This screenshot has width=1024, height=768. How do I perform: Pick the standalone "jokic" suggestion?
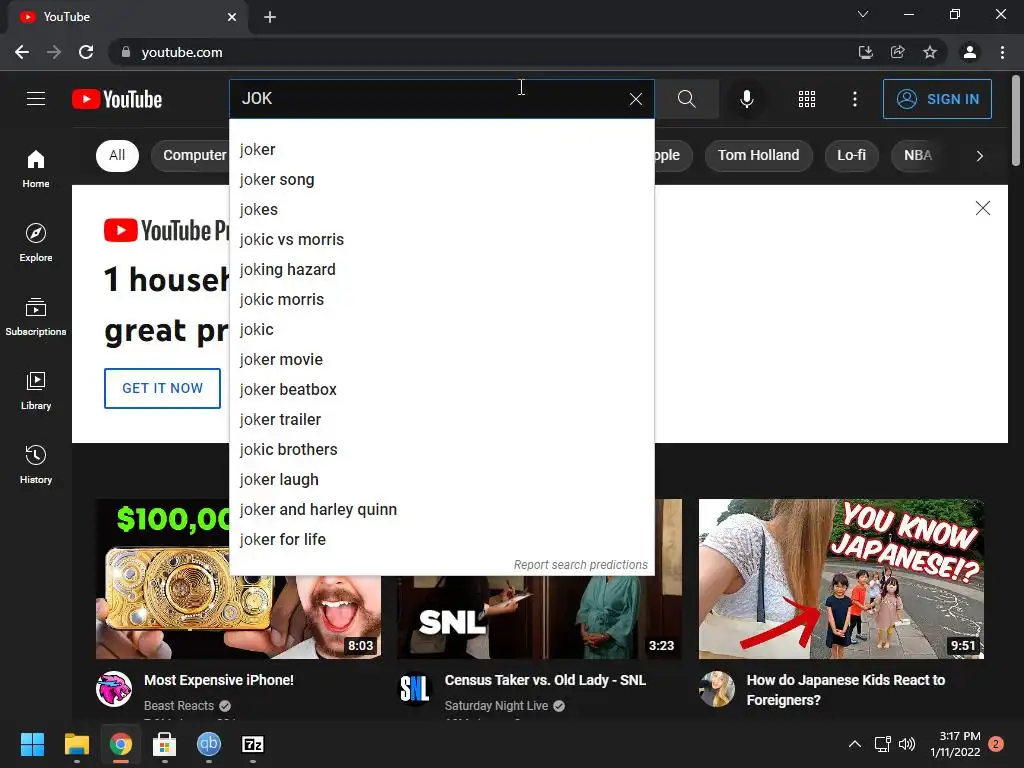(x=441, y=330)
